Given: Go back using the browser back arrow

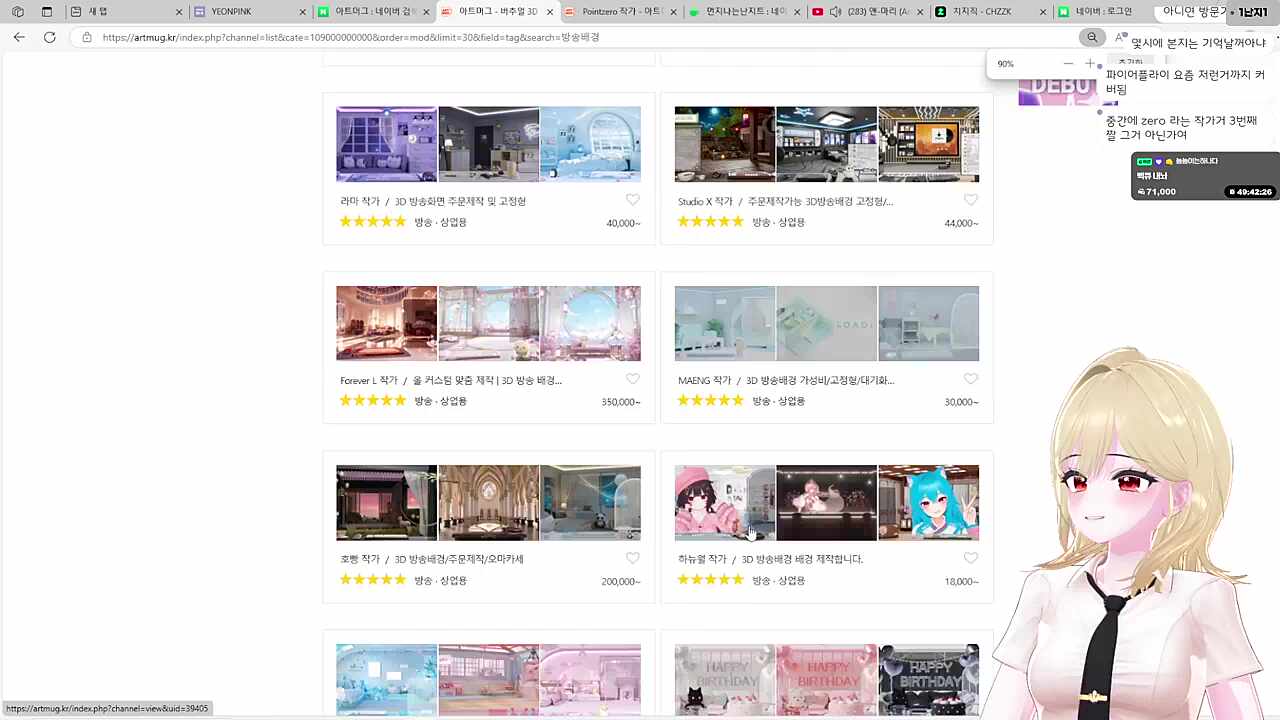Looking at the screenshot, I should tap(19, 37).
